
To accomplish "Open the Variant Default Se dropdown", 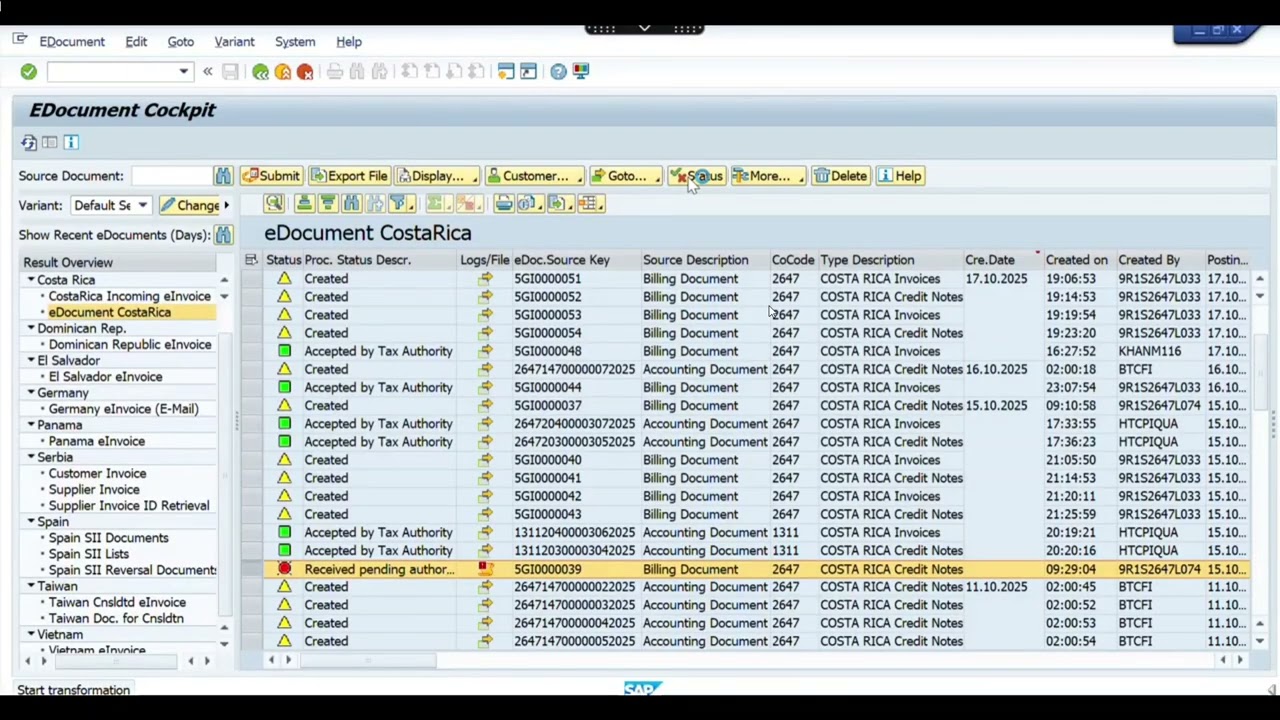I will [142, 205].
